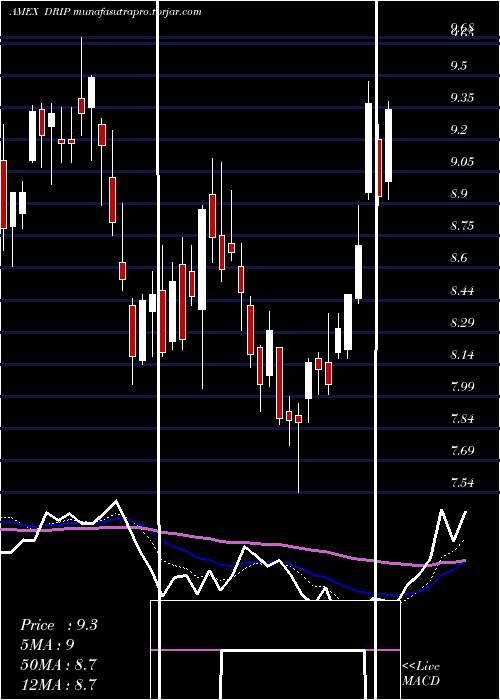Click the 8.14 price axis label
Screen dimensions: 500x700
462,355
